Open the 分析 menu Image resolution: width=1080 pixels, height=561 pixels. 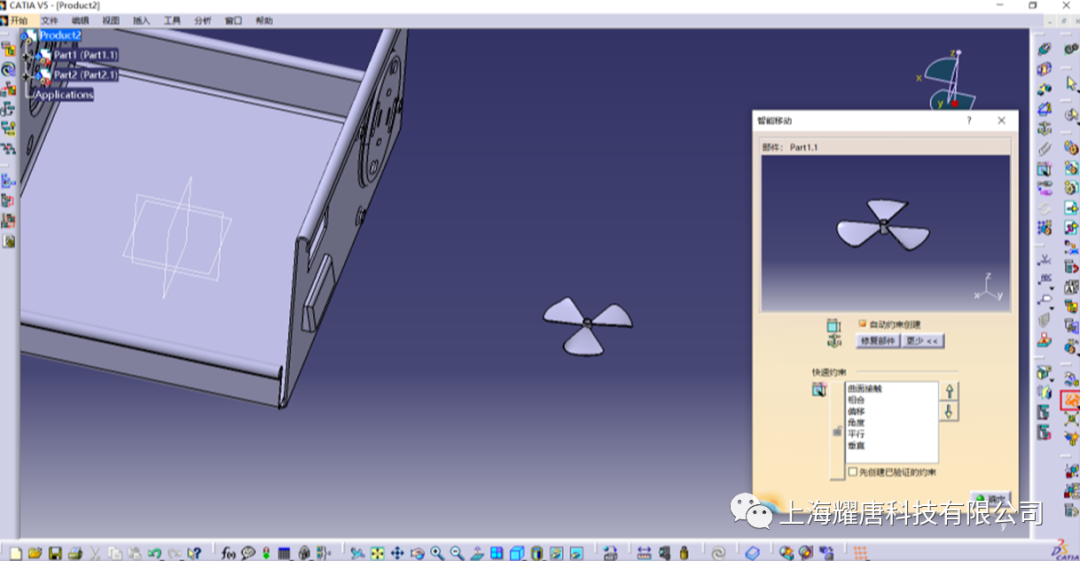tap(202, 21)
